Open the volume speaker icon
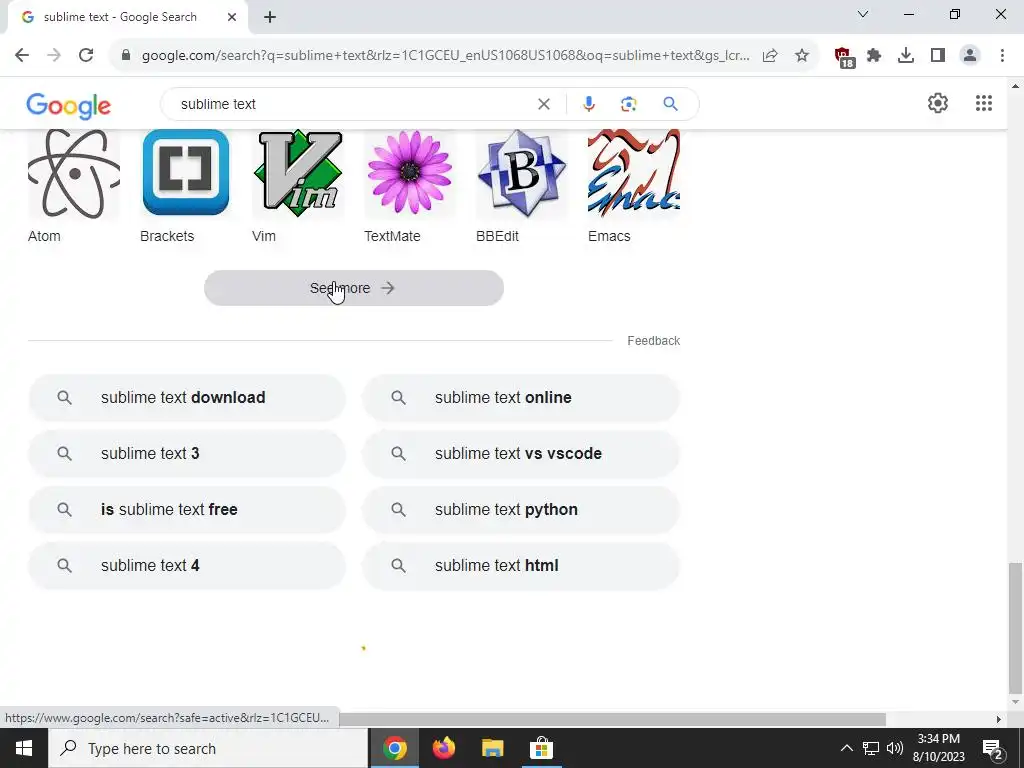 click(895, 748)
